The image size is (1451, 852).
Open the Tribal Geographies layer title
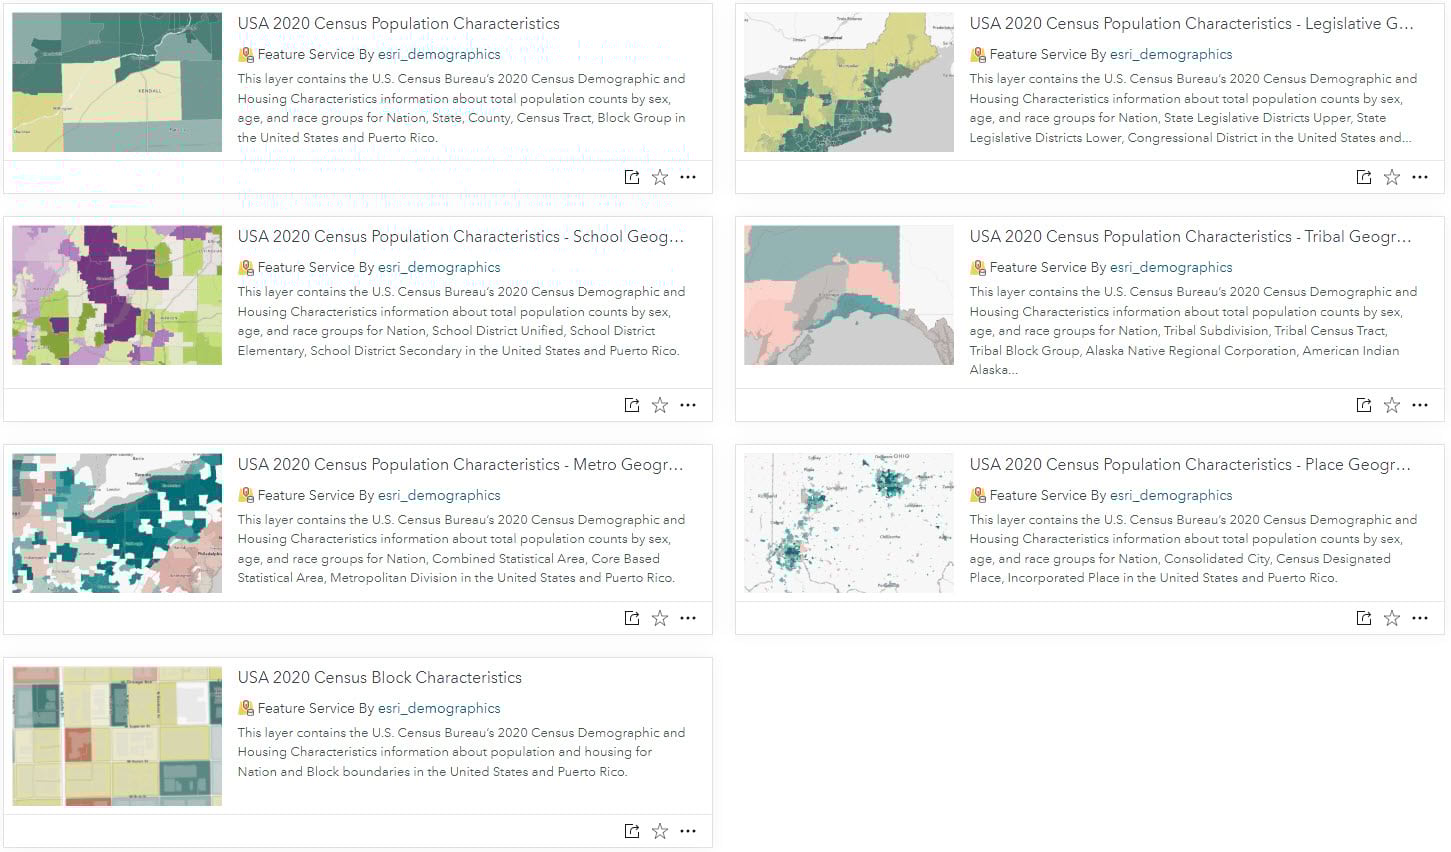1191,236
